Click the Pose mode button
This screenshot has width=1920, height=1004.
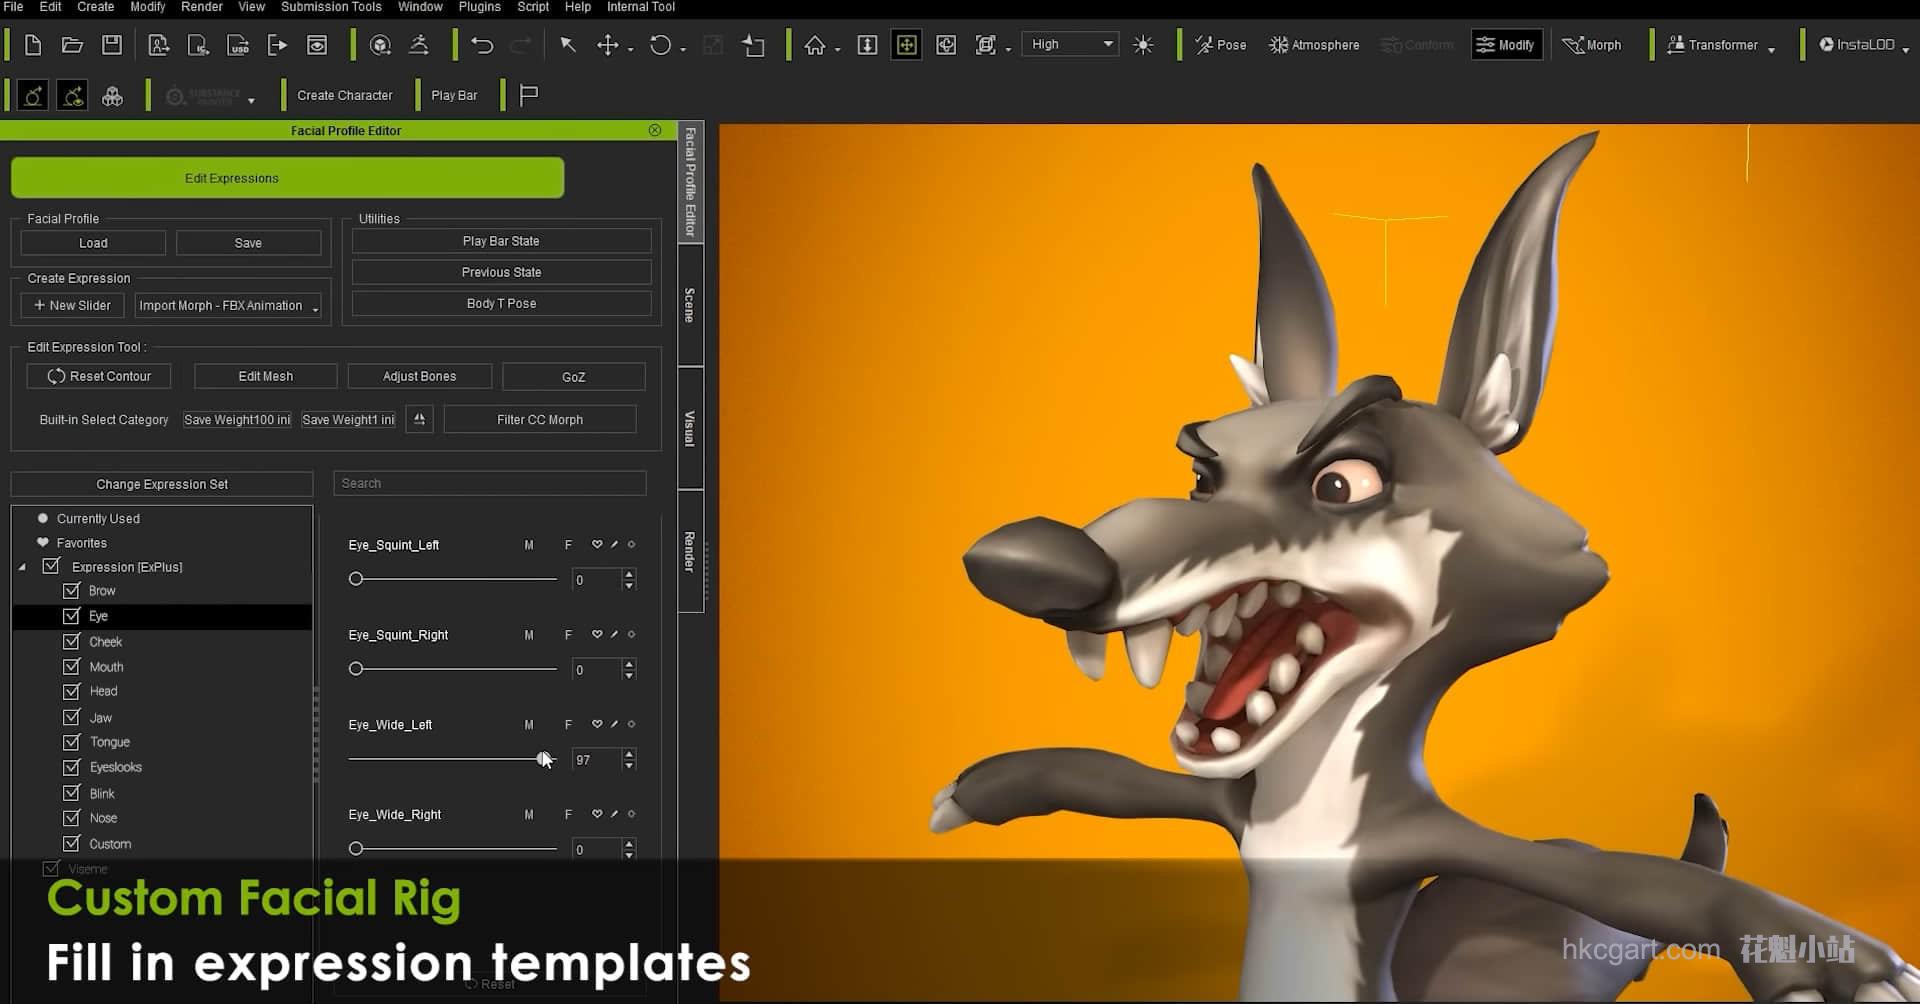click(x=1221, y=45)
